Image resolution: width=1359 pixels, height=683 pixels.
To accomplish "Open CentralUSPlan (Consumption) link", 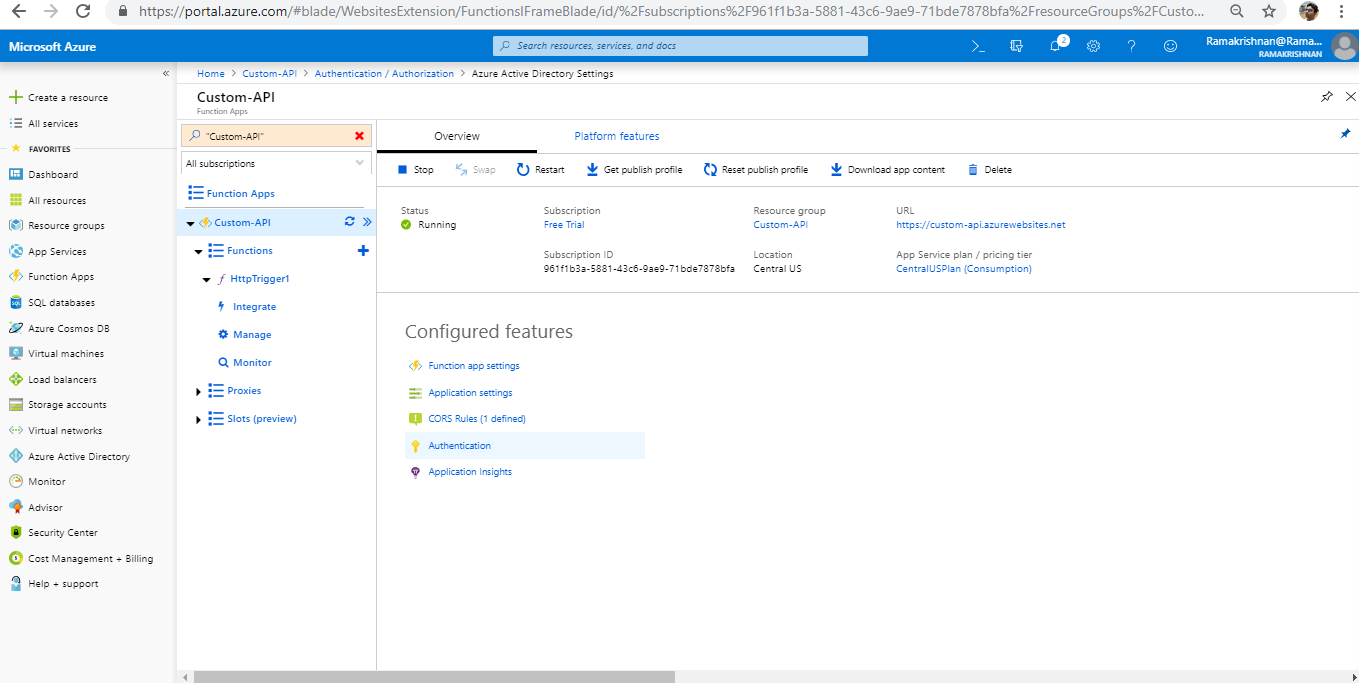I will click(x=964, y=269).
